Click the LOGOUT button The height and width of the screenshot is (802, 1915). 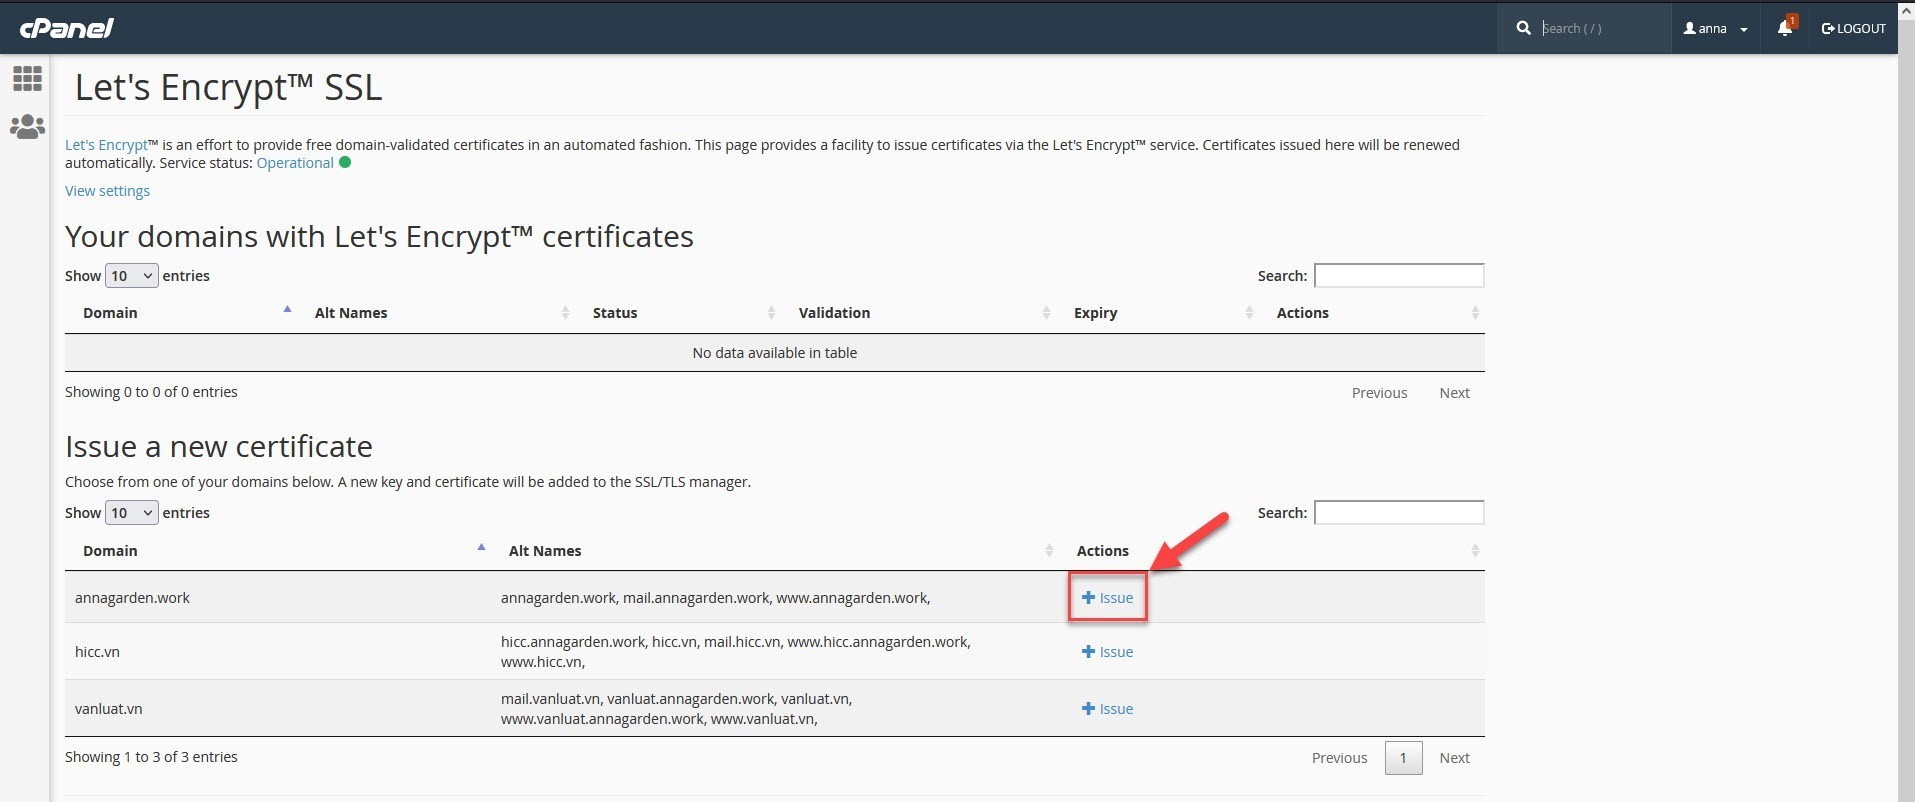pos(1853,29)
